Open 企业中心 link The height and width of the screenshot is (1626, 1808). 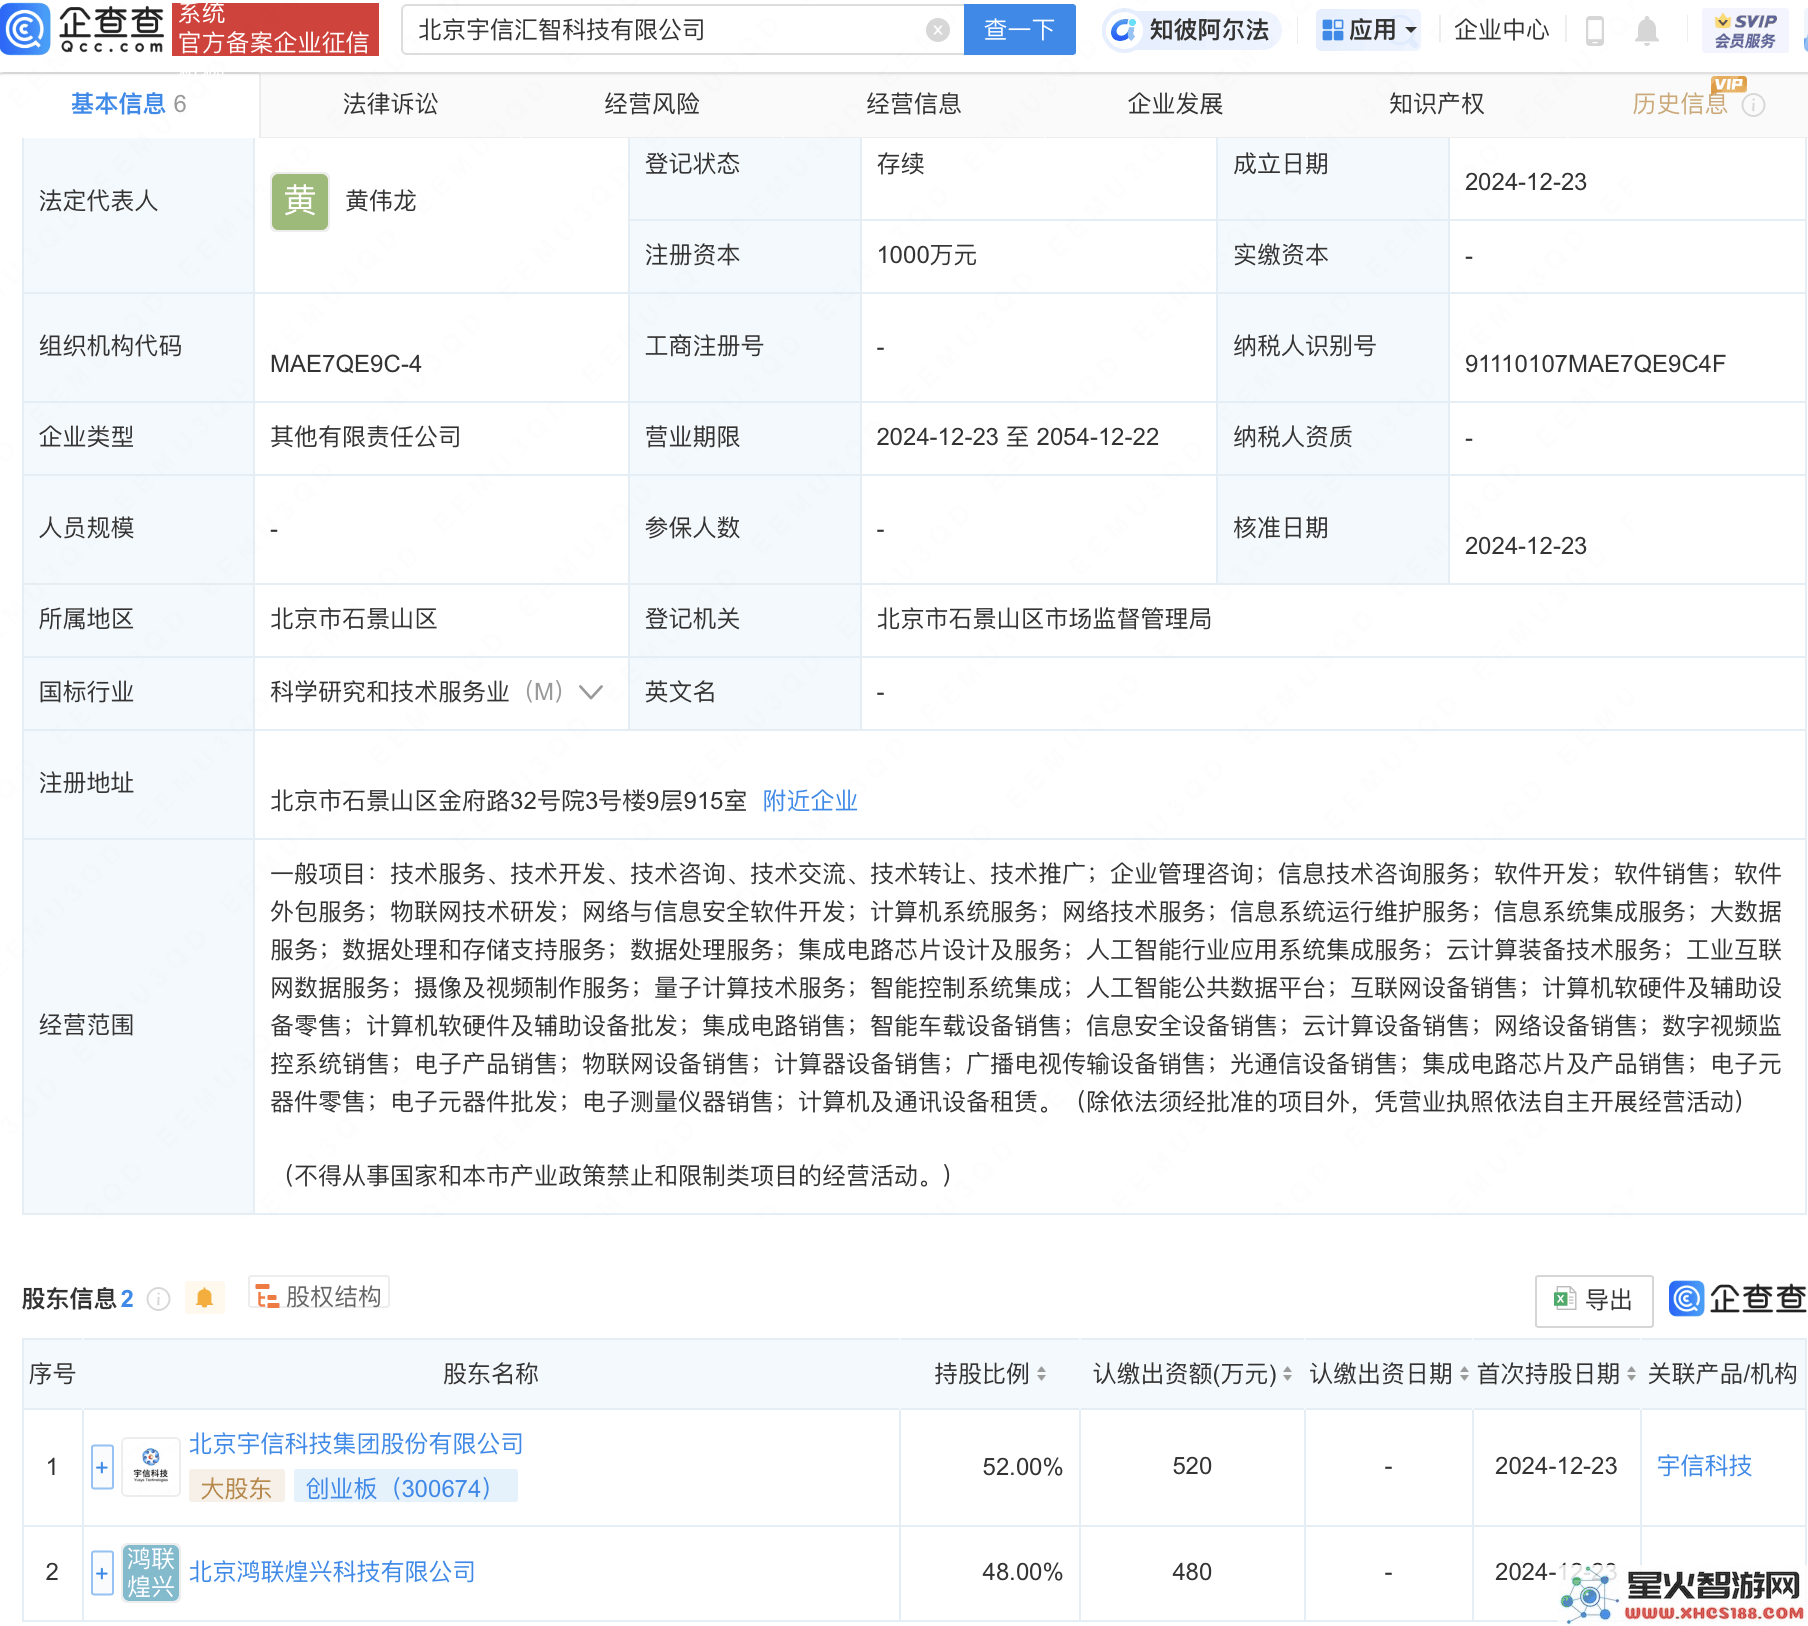tap(1501, 30)
